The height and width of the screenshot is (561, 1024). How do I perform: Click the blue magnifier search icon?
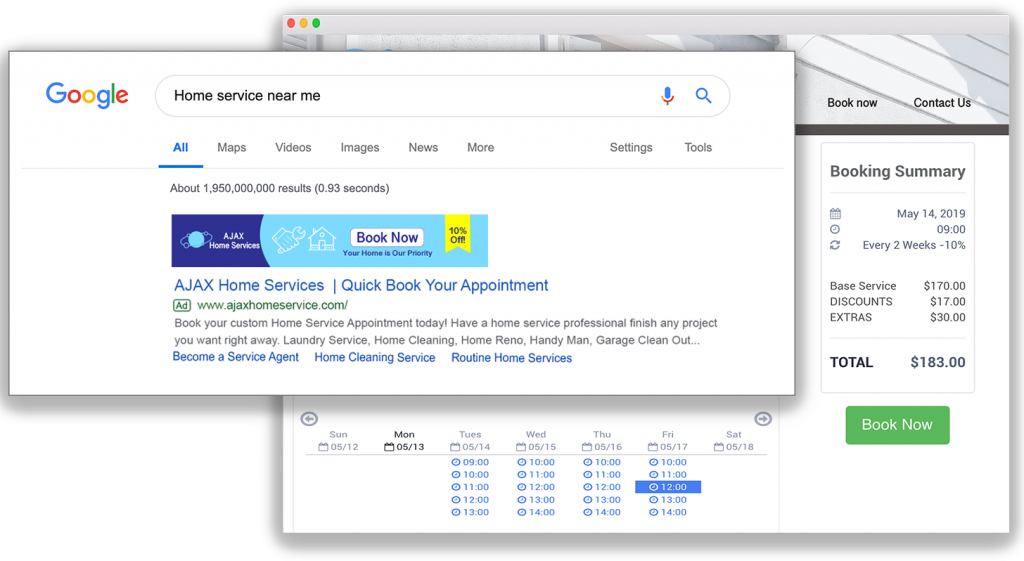(x=703, y=96)
